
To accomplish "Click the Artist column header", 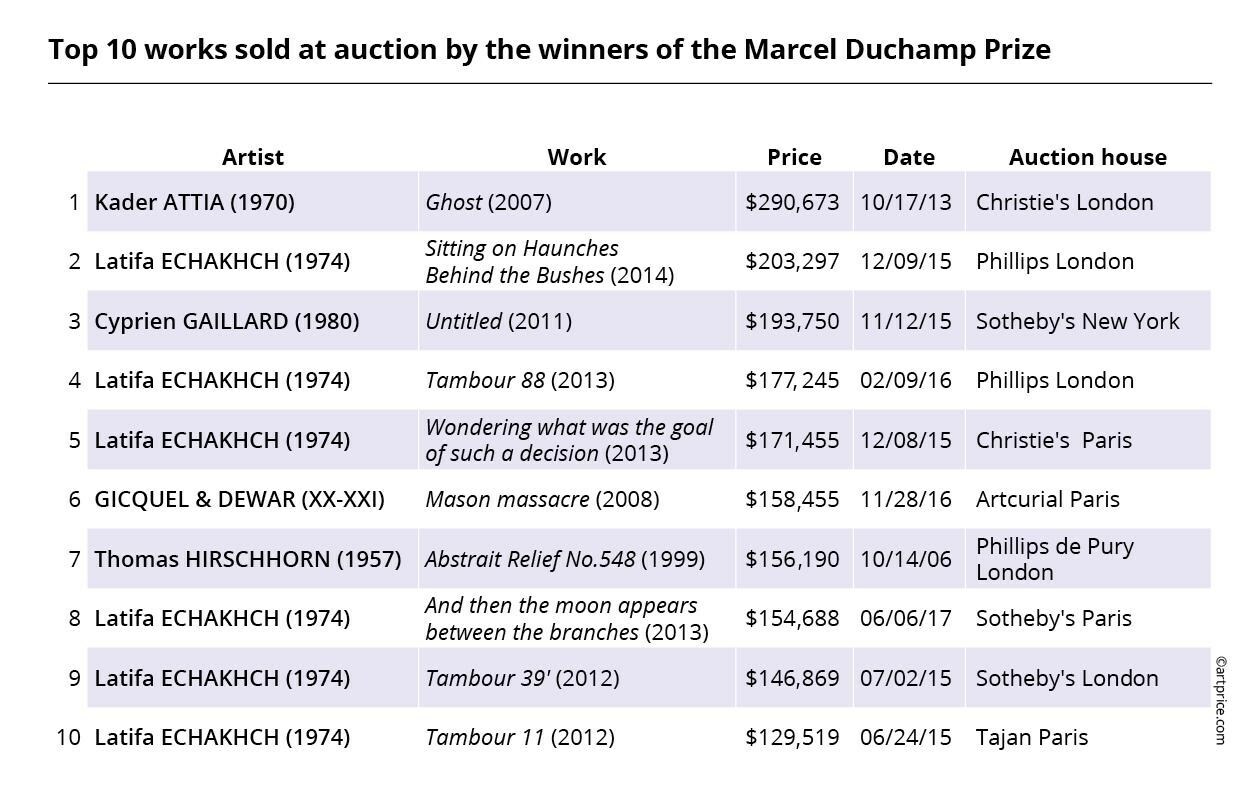I will pyautogui.click(x=252, y=157).
